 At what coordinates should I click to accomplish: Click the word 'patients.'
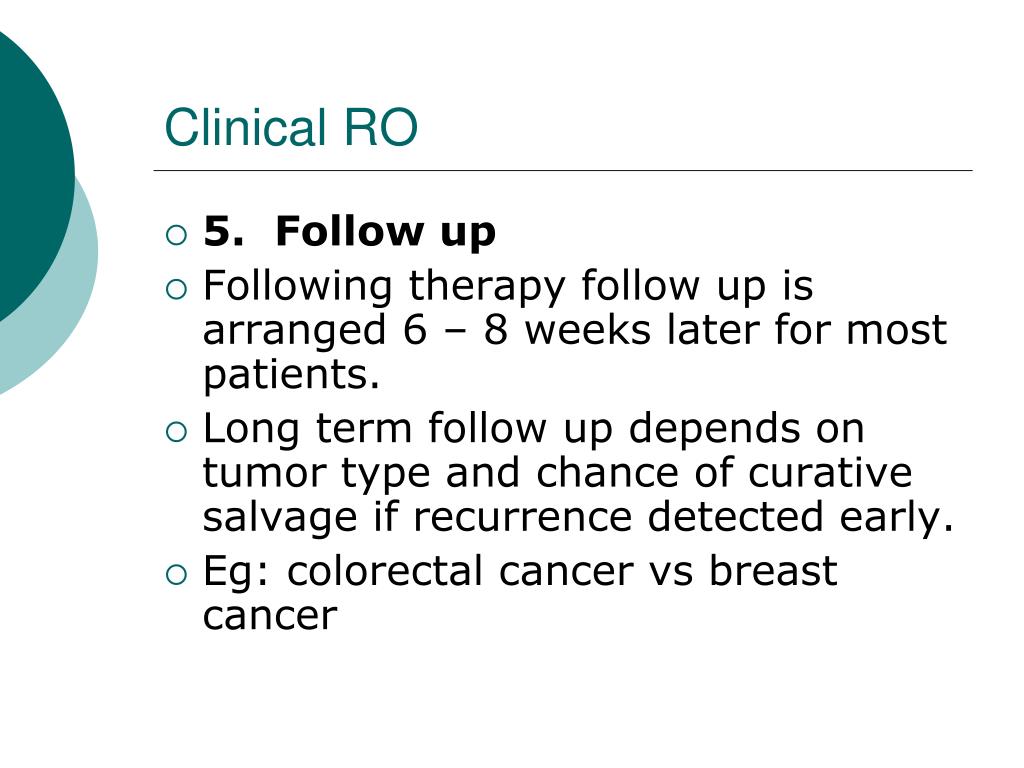click(291, 375)
